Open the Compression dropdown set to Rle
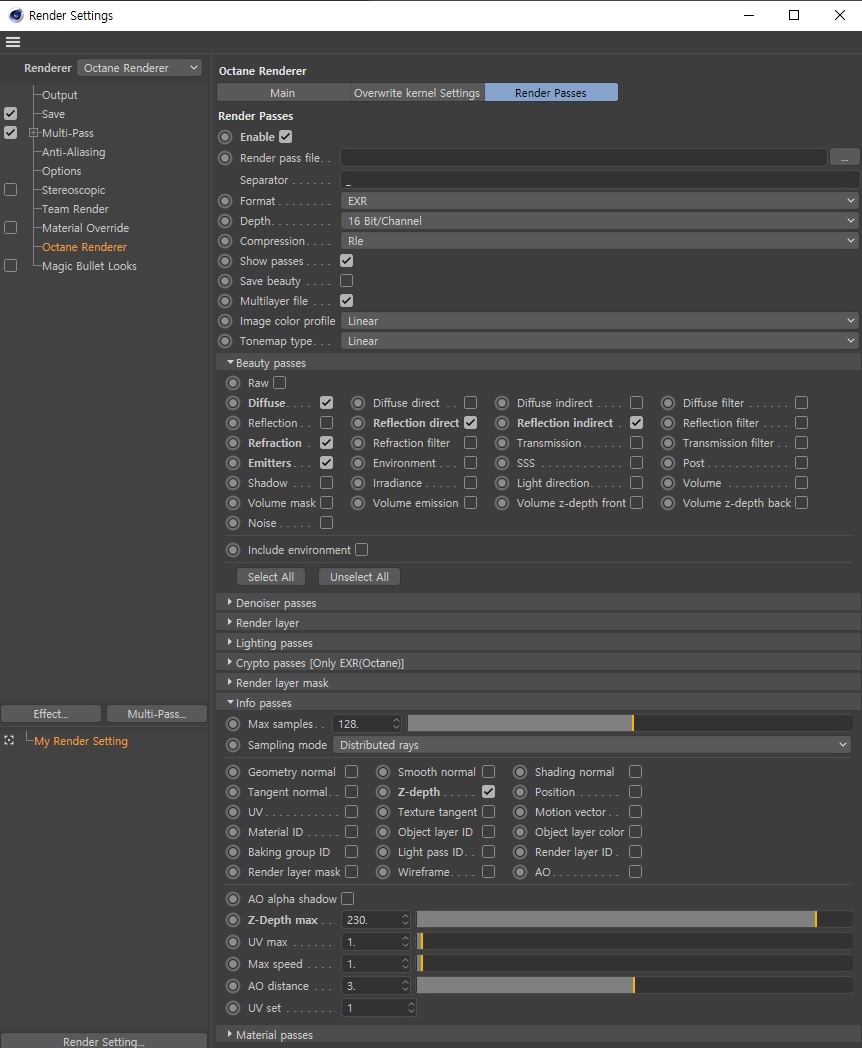This screenshot has height=1048, width=862. pos(599,241)
